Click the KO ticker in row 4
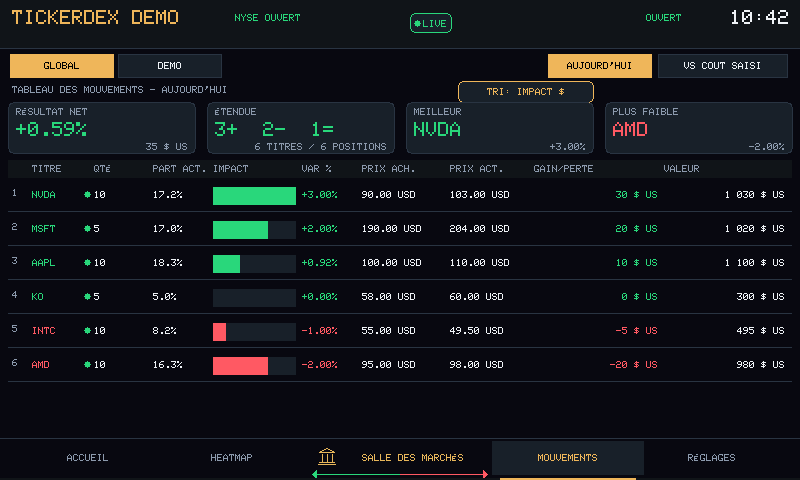800x480 pixels. [x=37, y=297]
